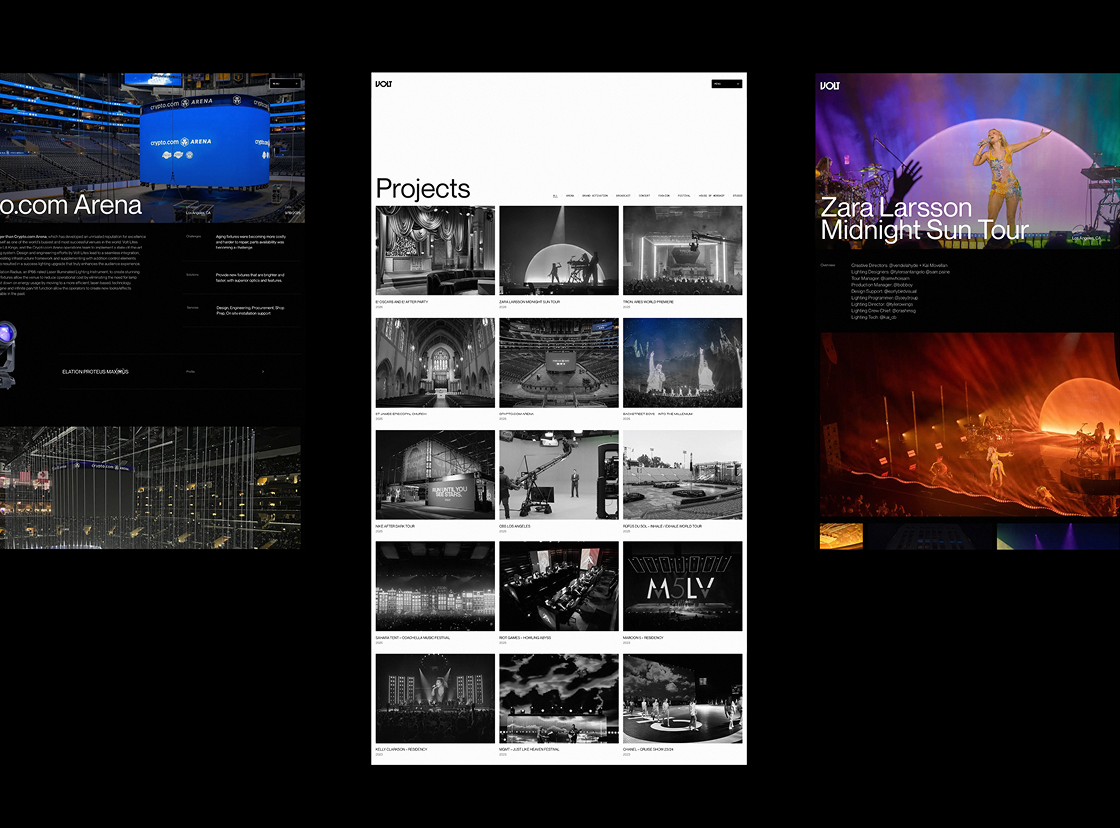Screen dimensions: 1120x828
Task: Click the Solutions label on Arena page
Action: pos(193,275)
